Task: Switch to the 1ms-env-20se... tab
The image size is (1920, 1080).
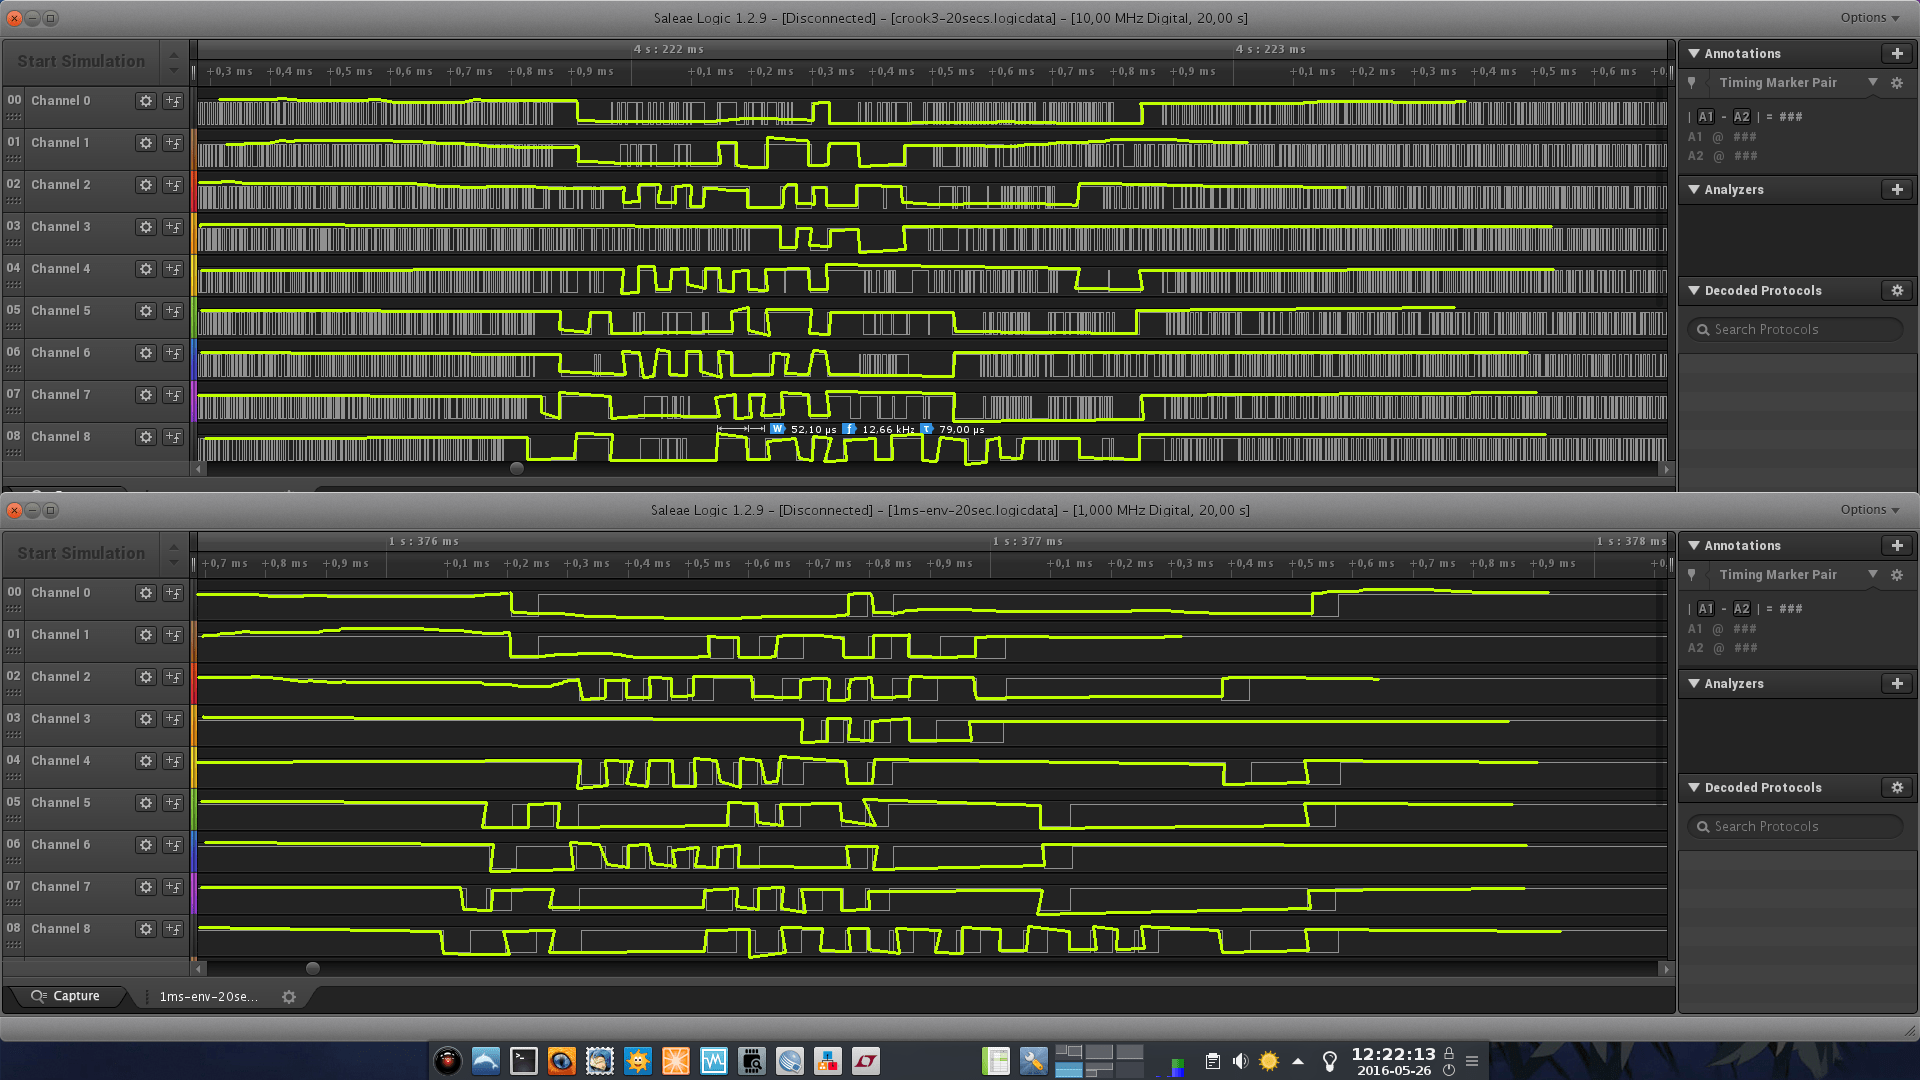Action: (208, 997)
